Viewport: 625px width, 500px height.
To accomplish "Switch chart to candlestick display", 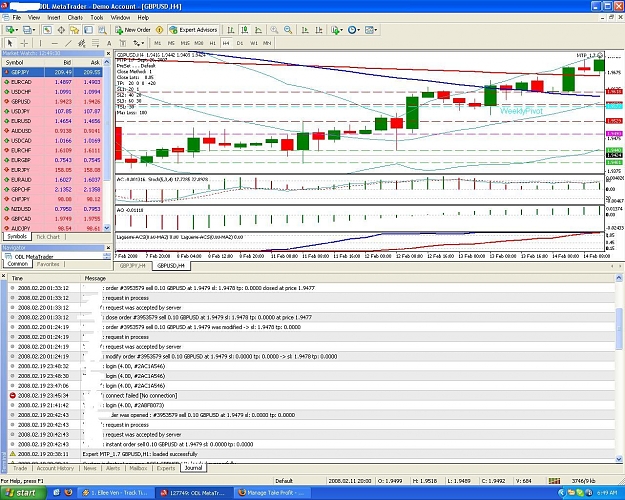I will [245, 30].
